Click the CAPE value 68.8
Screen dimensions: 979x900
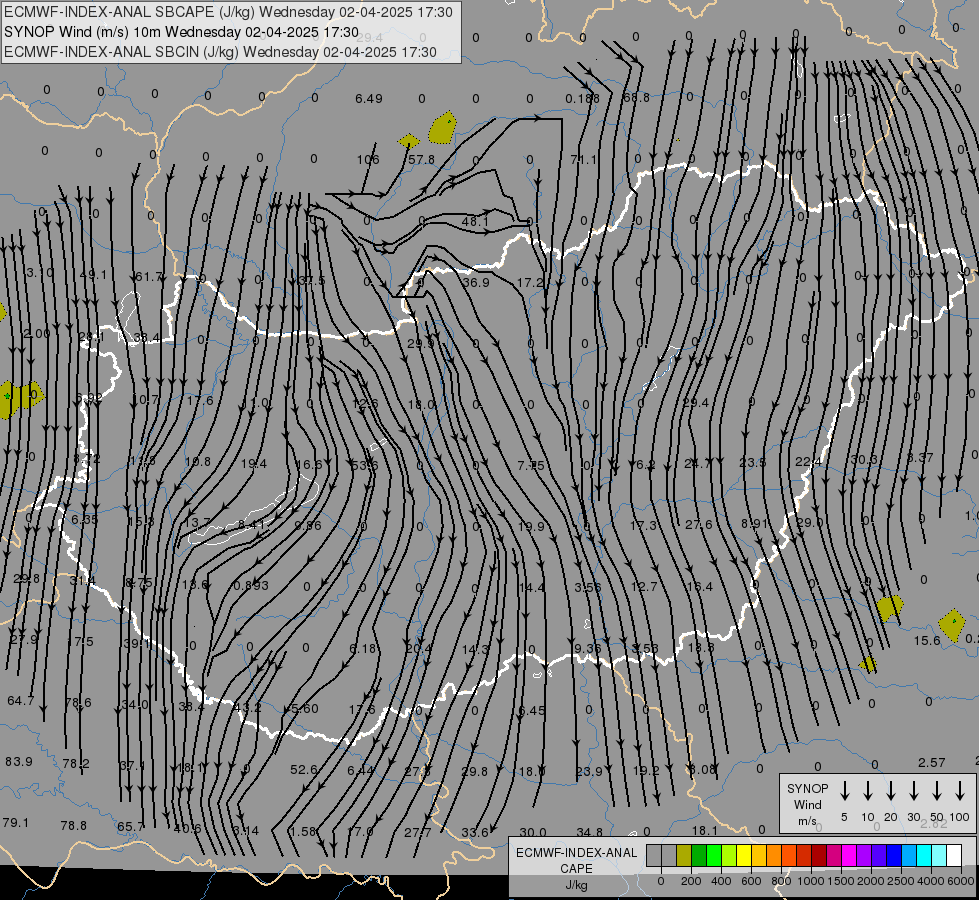coord(636,97)
